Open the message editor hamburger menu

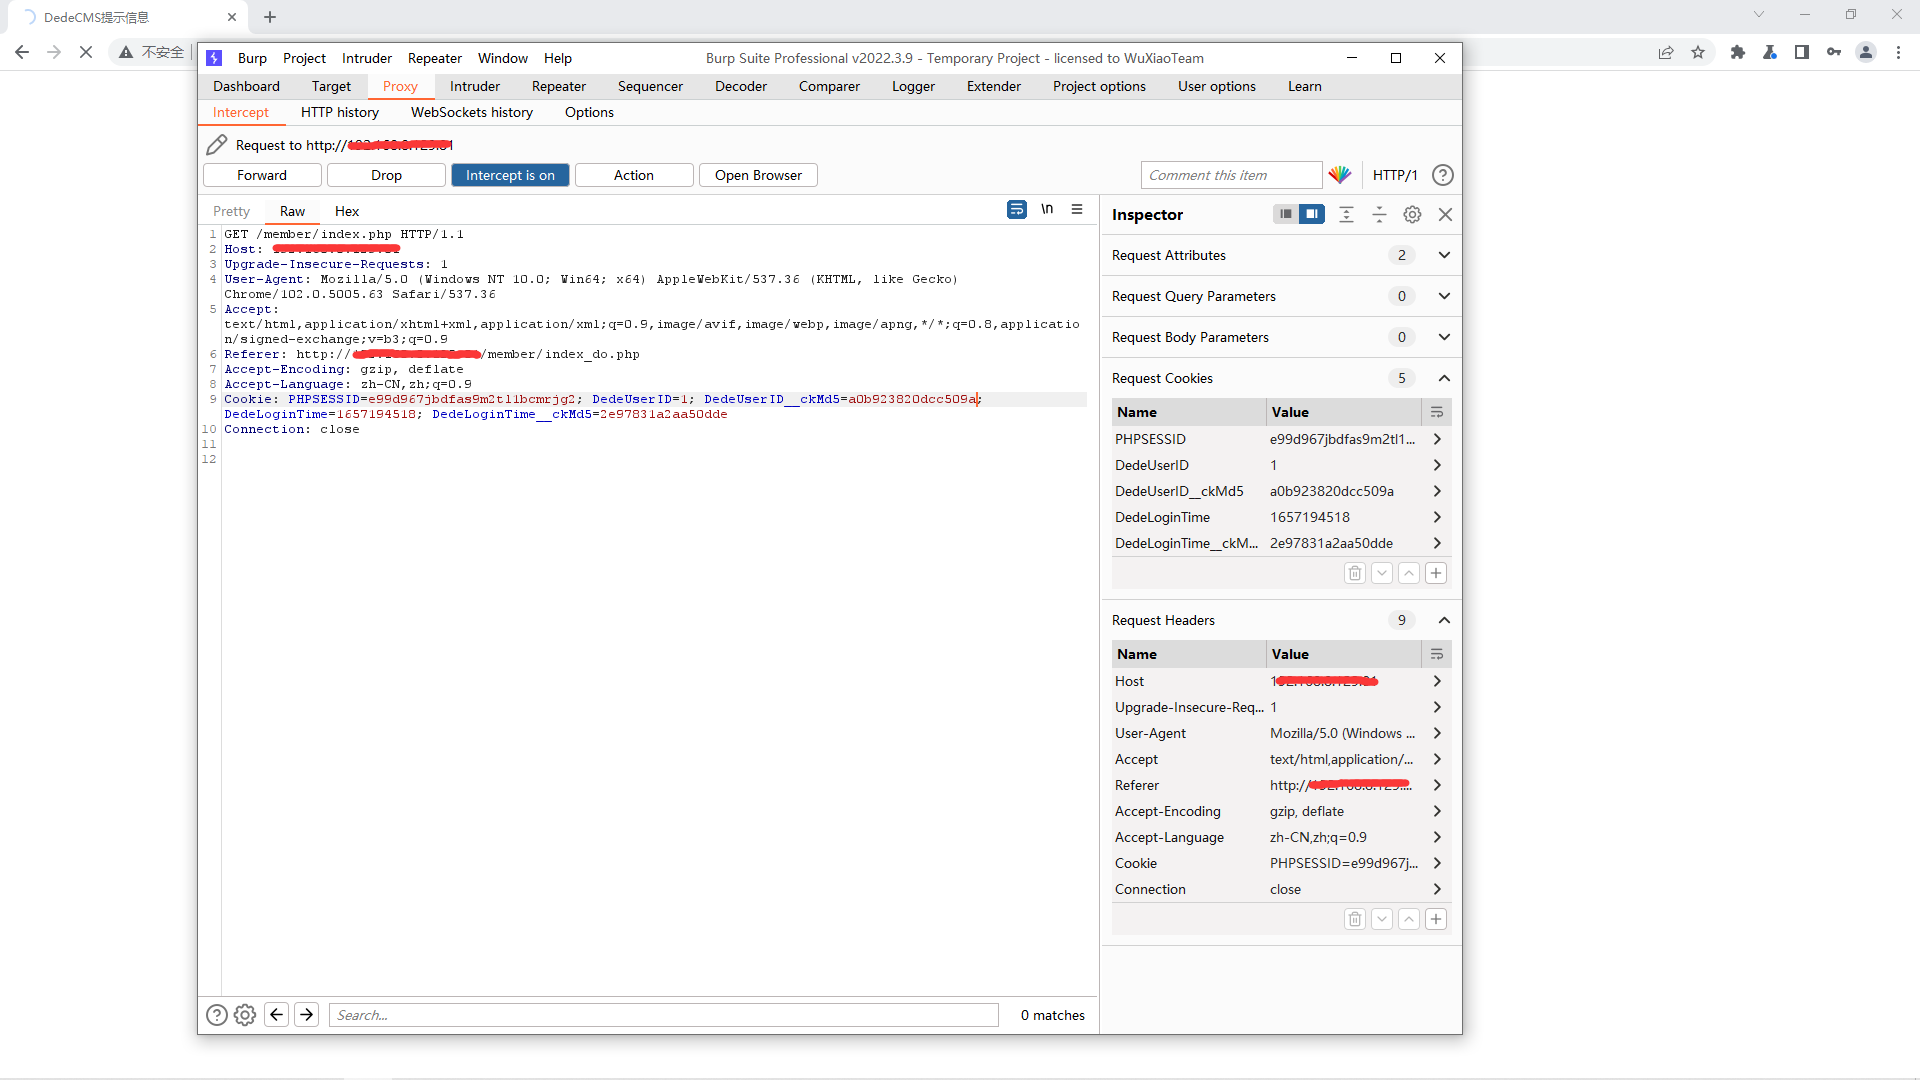[x=1077, y=210]
